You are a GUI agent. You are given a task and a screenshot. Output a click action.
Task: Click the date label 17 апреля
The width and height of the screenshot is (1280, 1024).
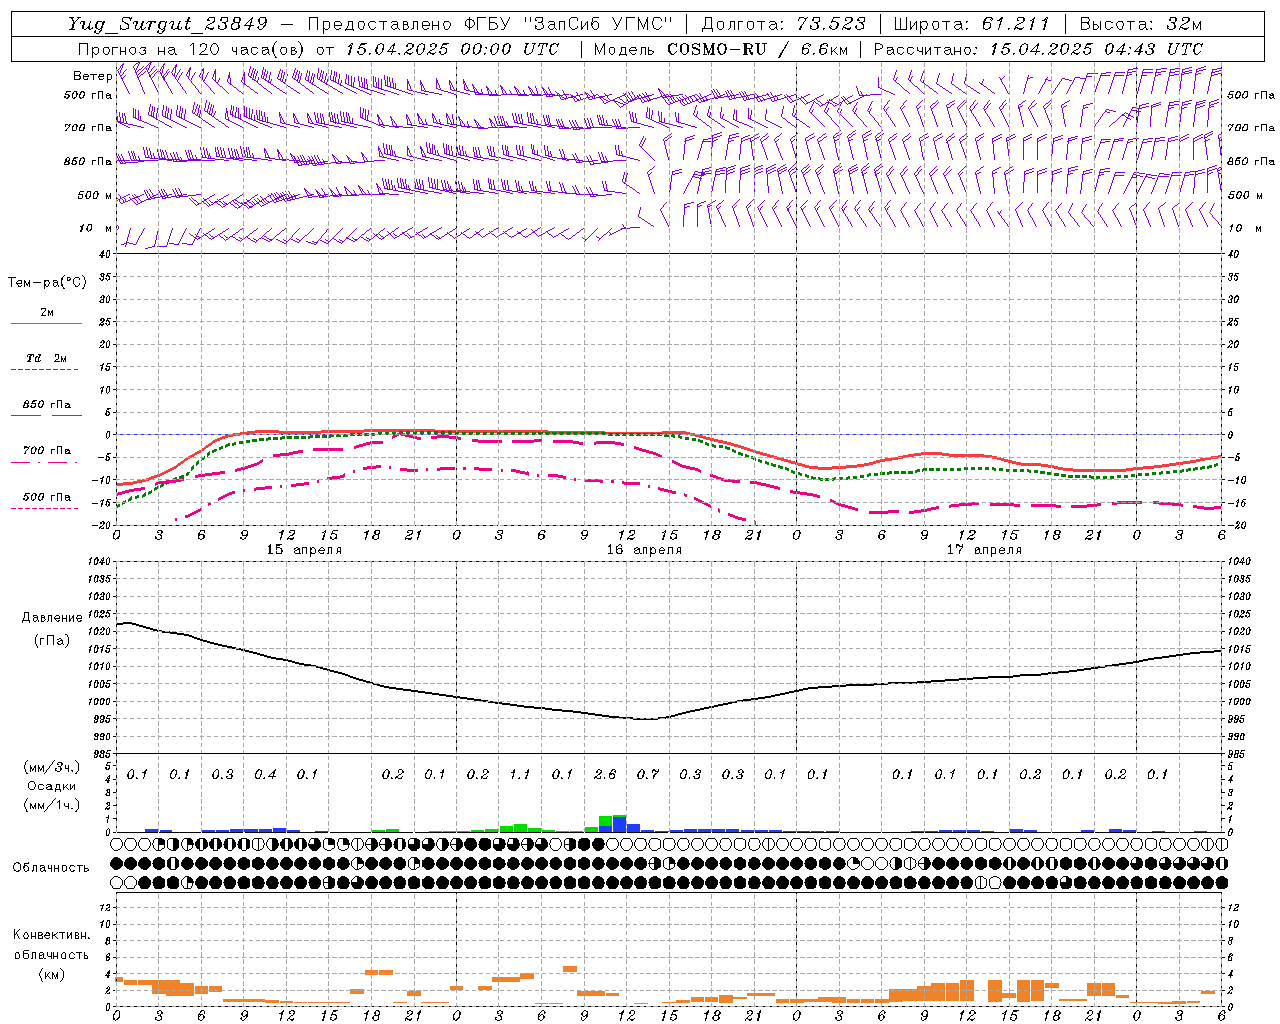point(984,550)
